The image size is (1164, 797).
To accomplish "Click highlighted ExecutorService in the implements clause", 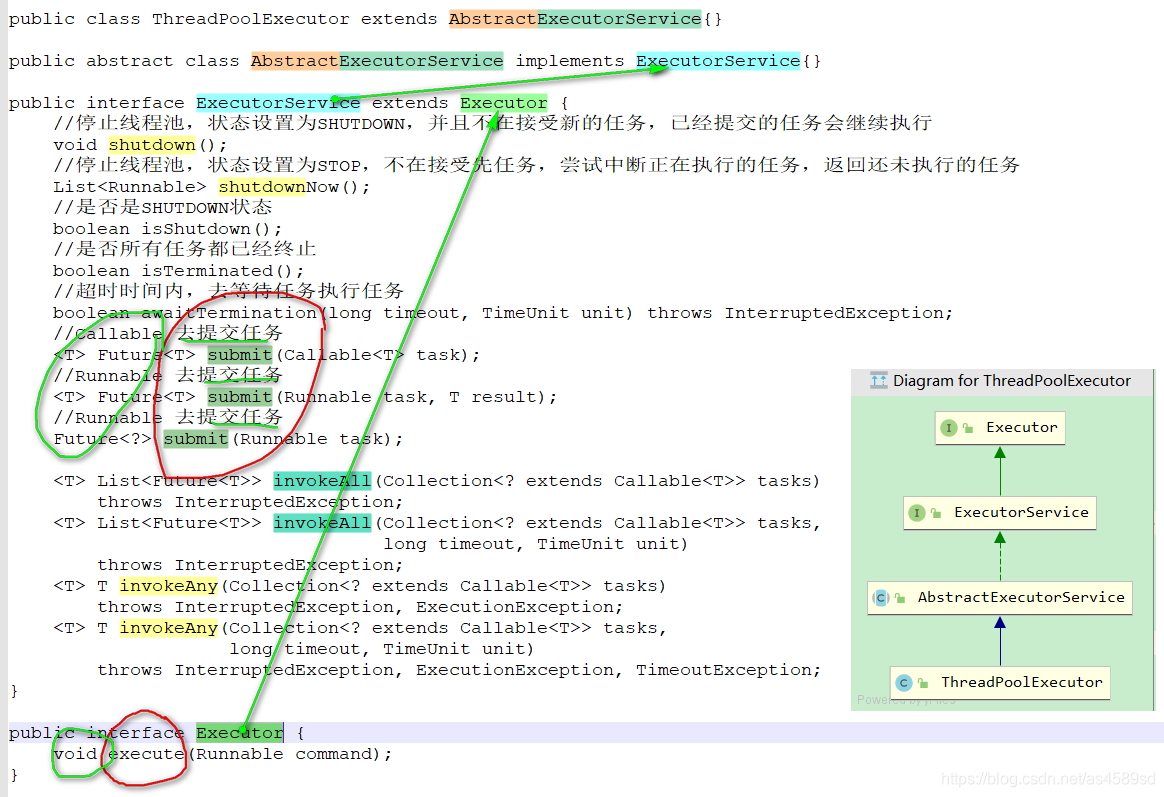I will point(717,60).
